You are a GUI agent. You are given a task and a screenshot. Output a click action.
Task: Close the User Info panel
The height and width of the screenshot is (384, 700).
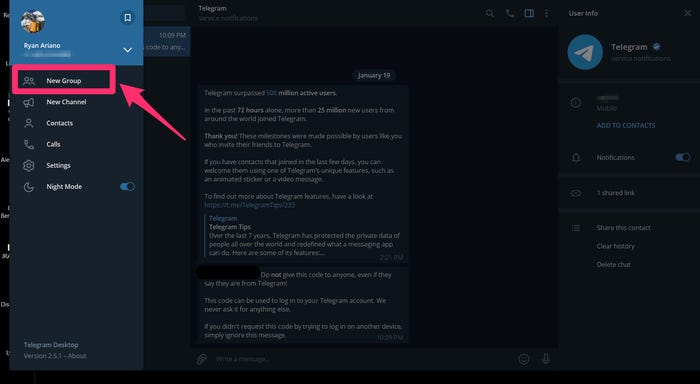688,13
